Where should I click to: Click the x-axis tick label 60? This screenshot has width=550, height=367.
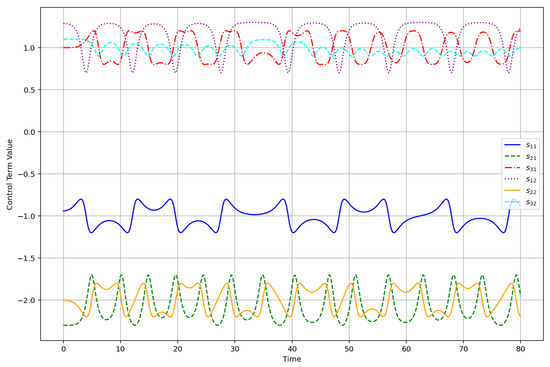[406, 349]
